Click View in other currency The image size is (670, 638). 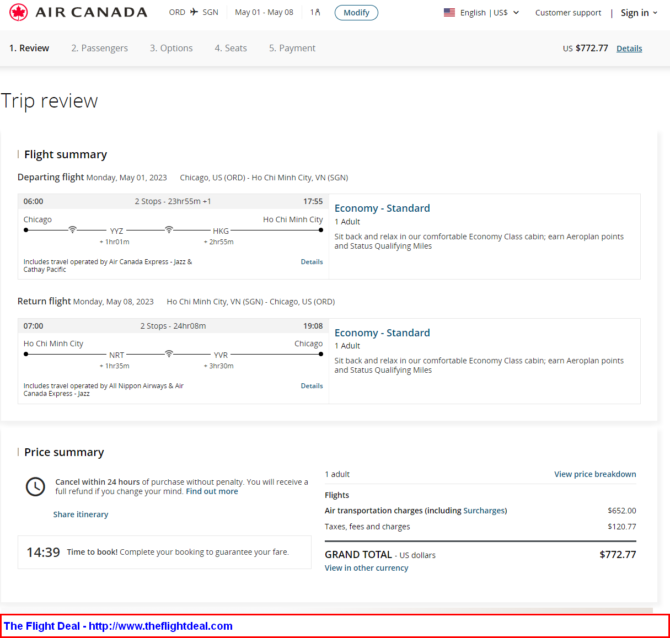tap(366, 568)
